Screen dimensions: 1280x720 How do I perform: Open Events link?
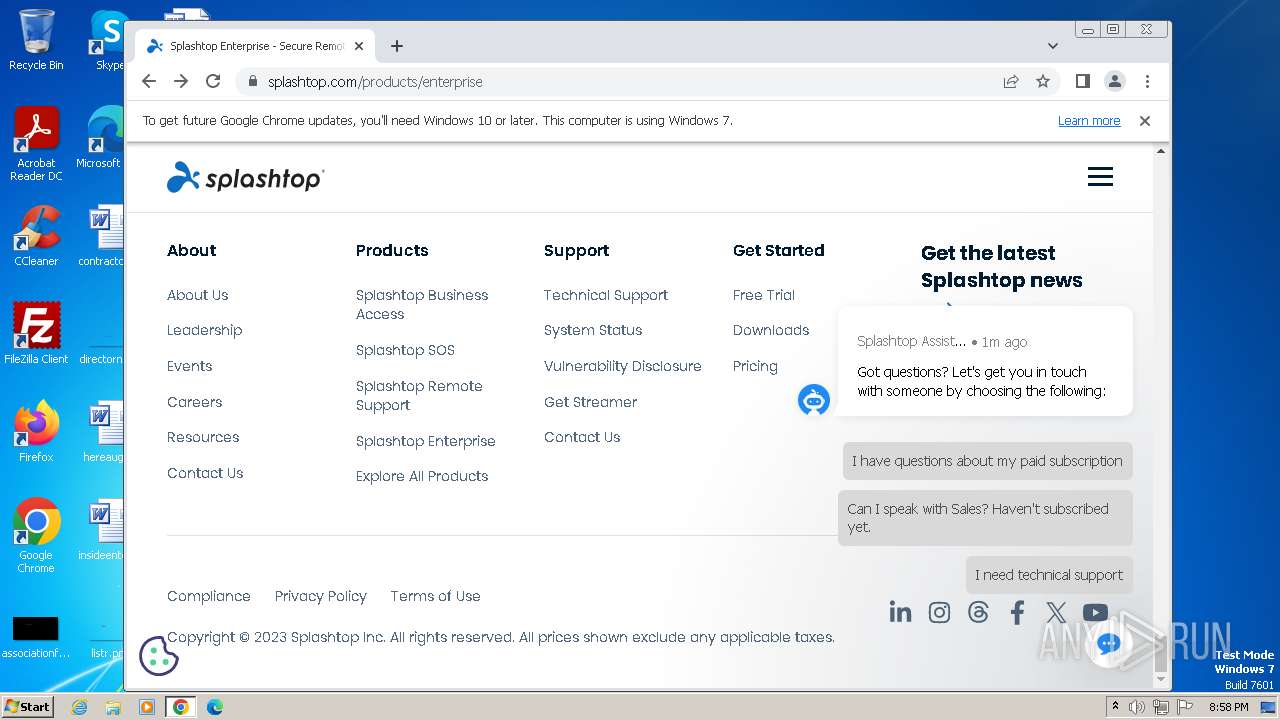pos(189,366)
